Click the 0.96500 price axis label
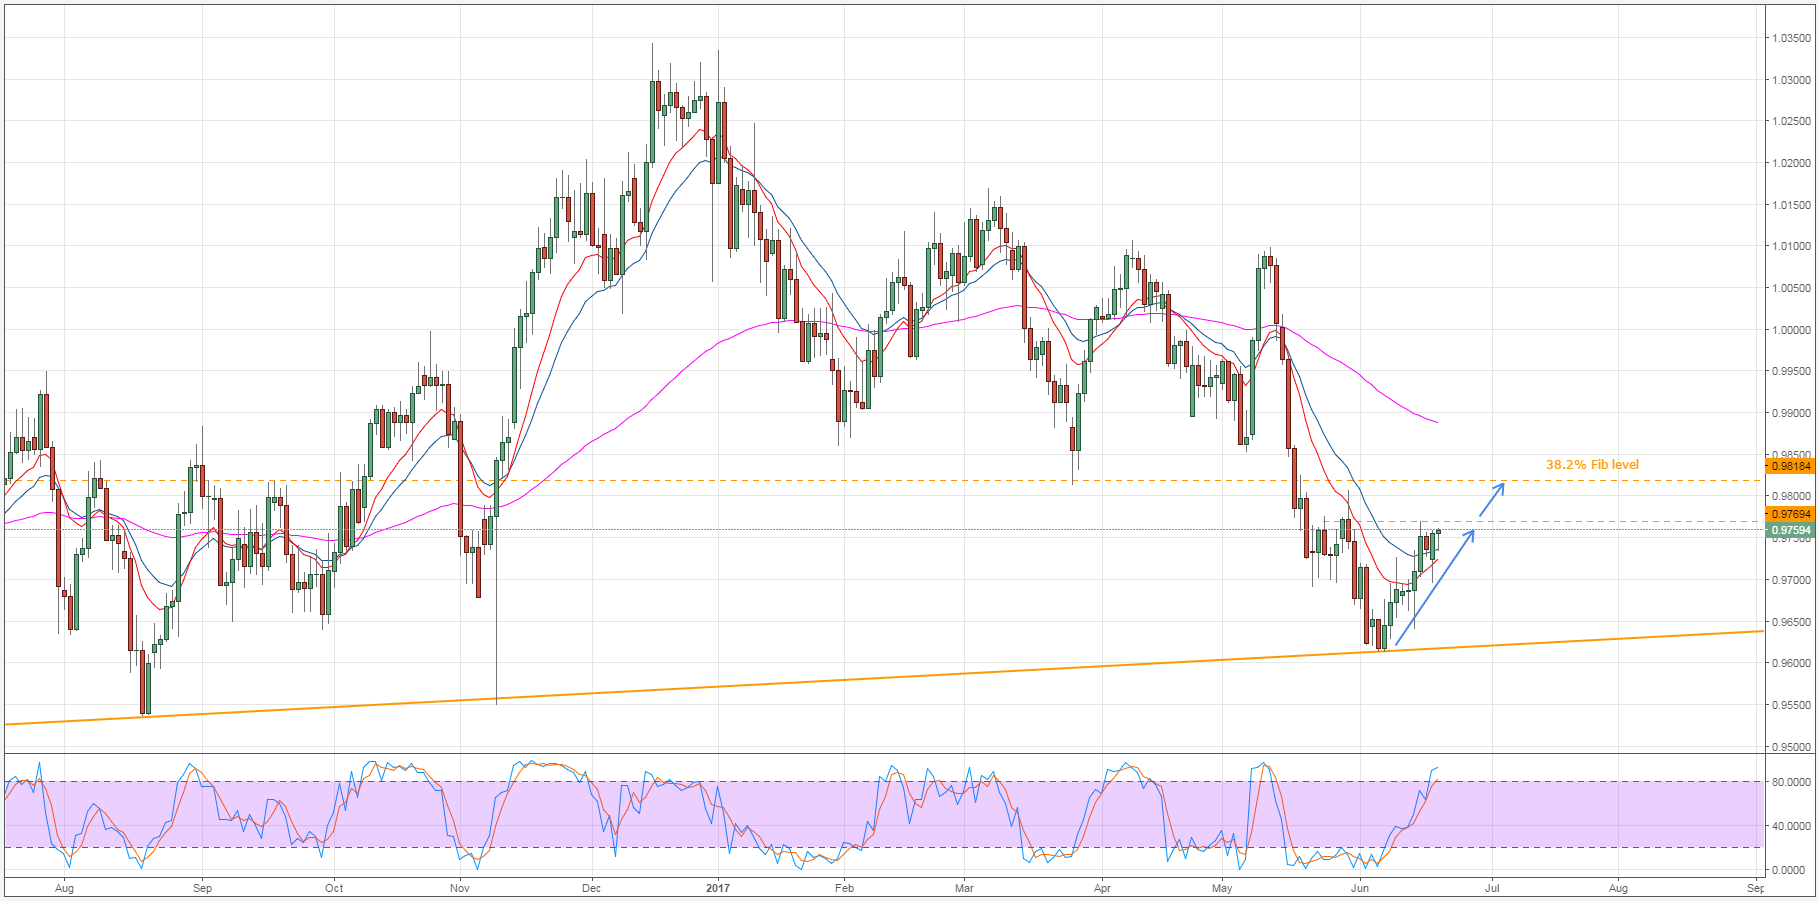This screenshot has width=1819, height=901. (1791, 621)
